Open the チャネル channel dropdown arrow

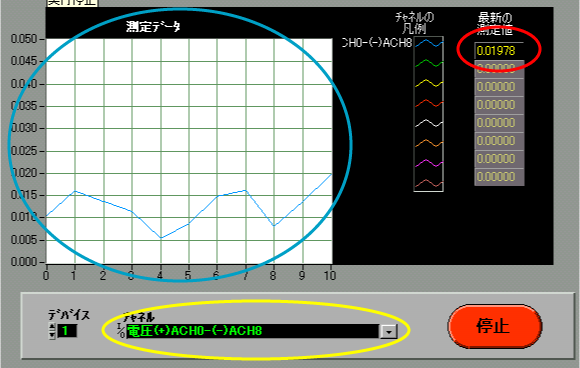tap(388, 331)
